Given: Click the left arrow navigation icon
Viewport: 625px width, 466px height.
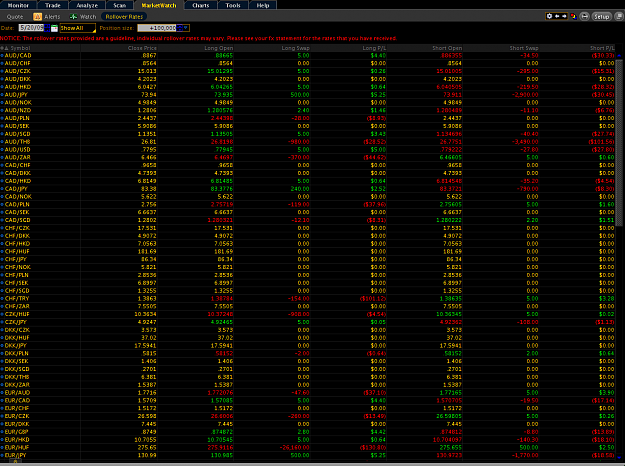Looking at the screenshot, I should click(x=557, y=16).
